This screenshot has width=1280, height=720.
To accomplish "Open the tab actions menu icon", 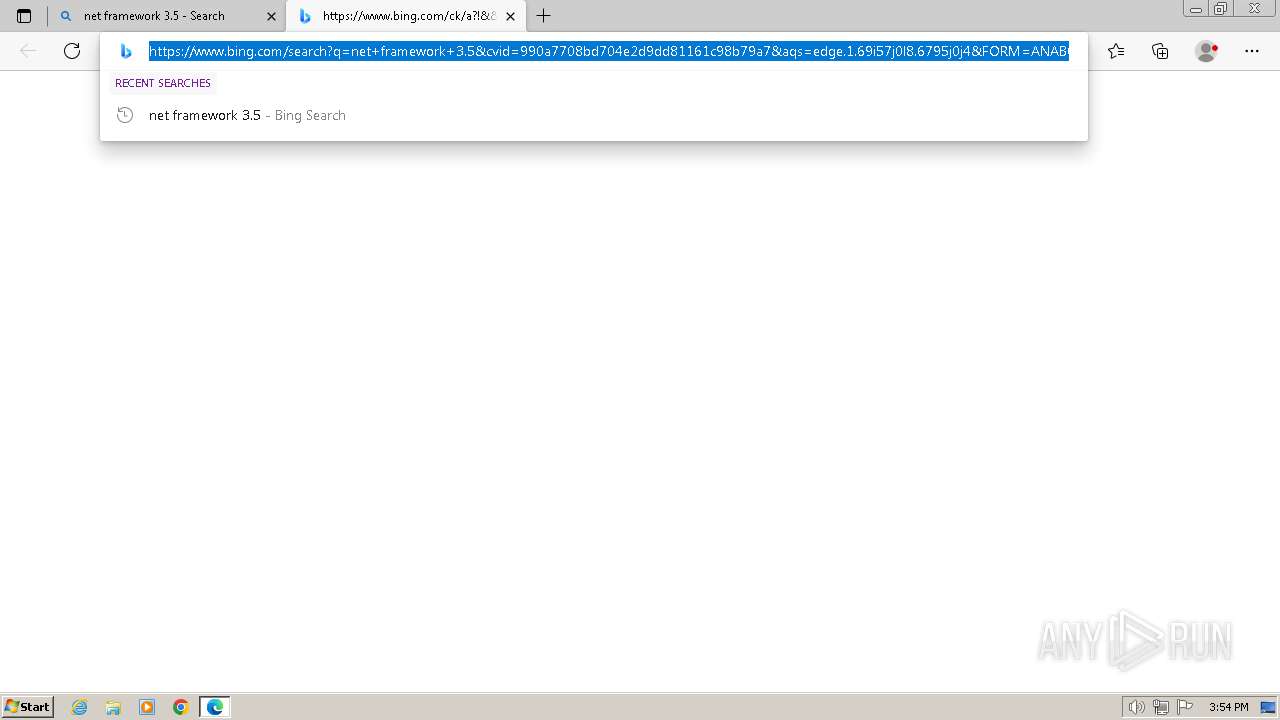I will (24, 16).
